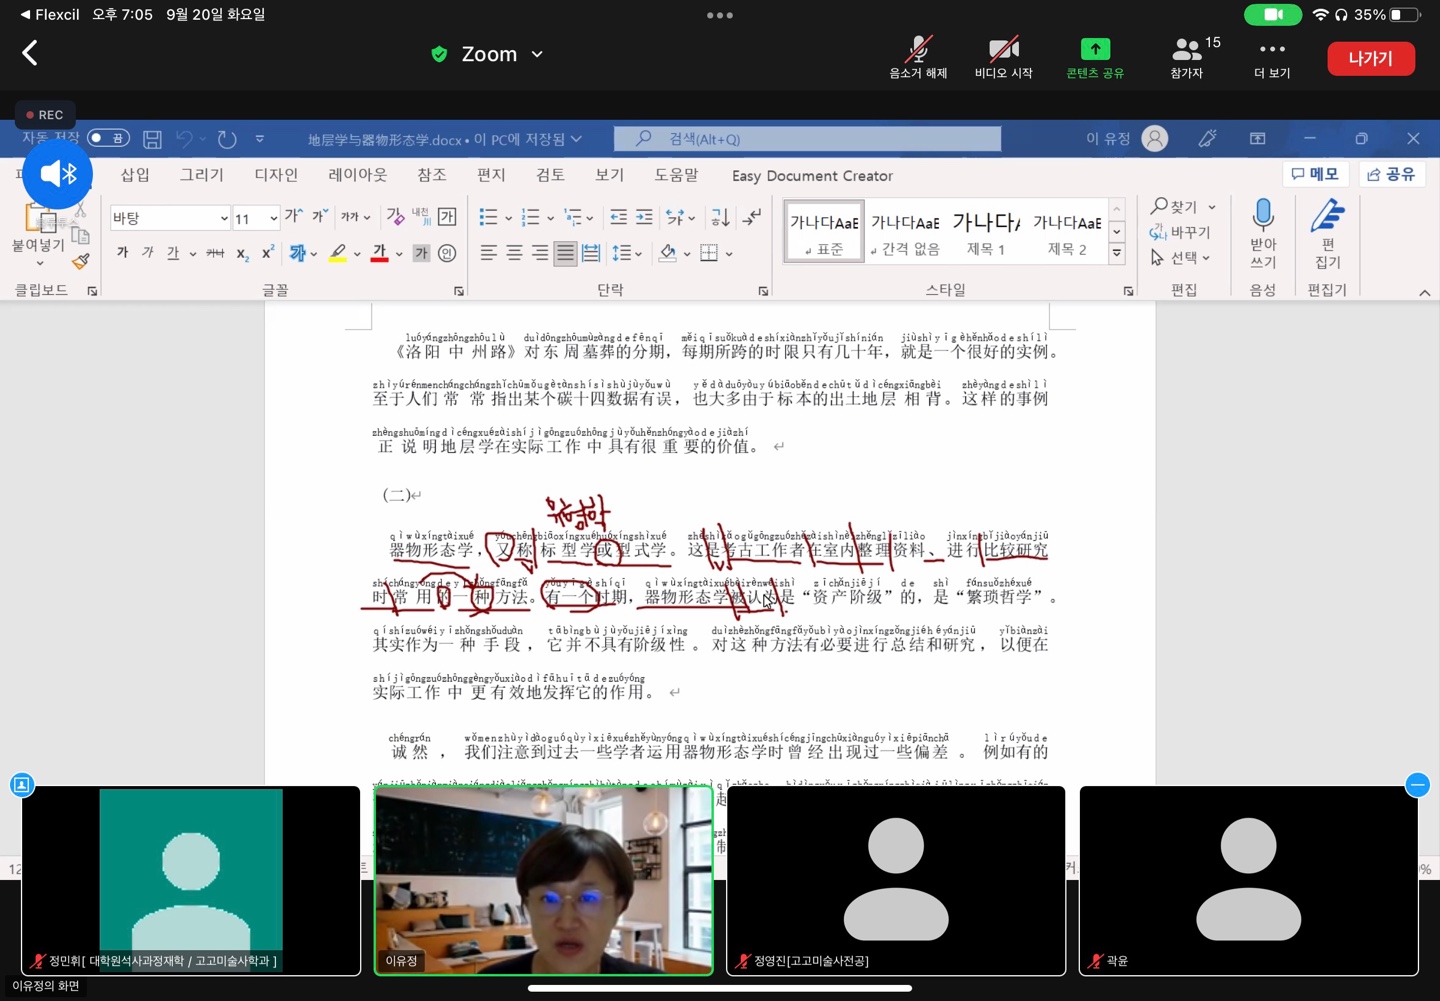Click the 공유 share button in Word

tap(1391, 174)
